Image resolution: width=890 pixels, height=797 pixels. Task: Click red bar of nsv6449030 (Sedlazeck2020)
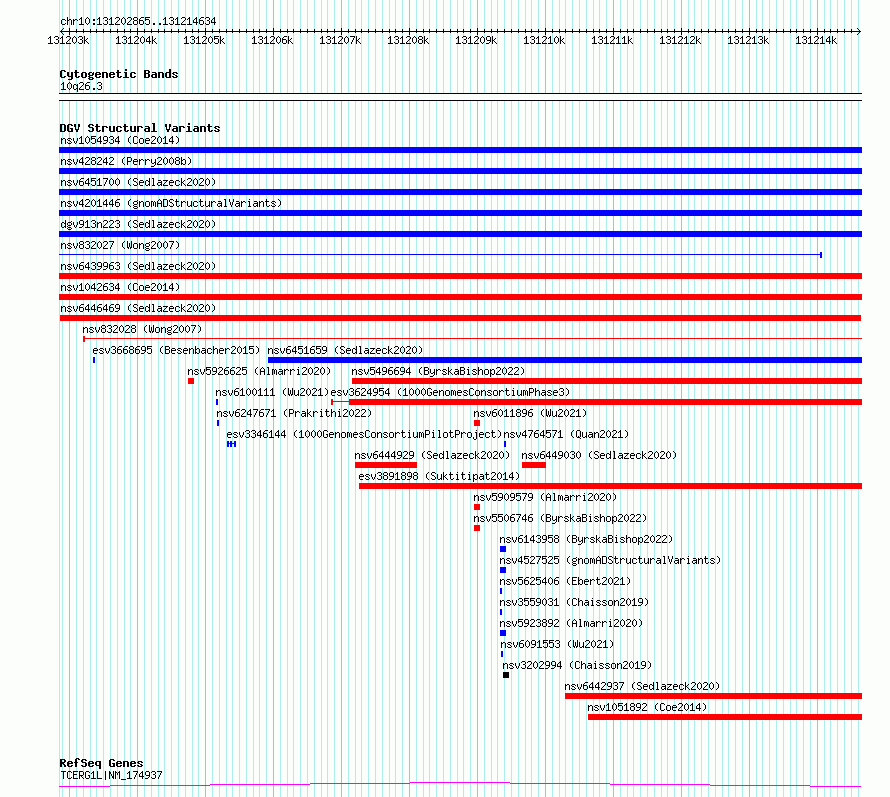point(534,465)
